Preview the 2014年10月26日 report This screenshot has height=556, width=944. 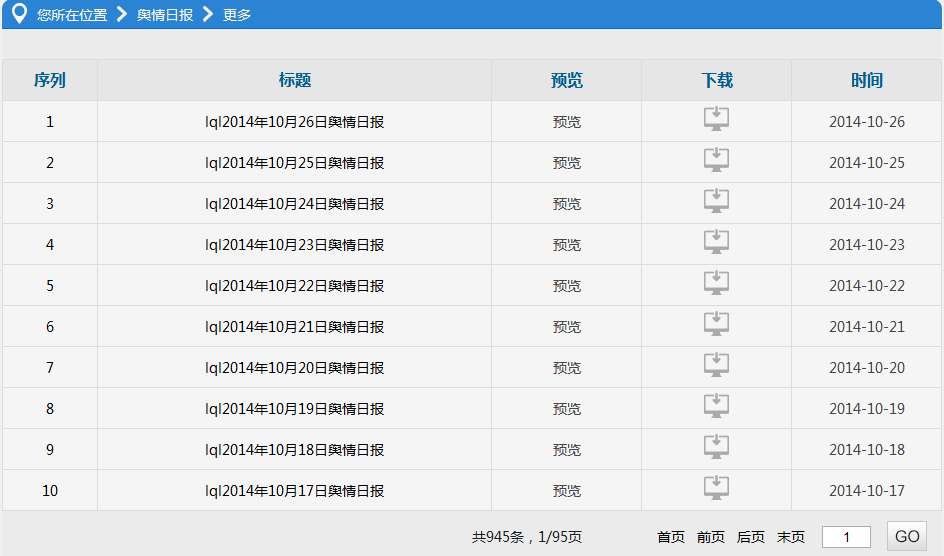566,122
